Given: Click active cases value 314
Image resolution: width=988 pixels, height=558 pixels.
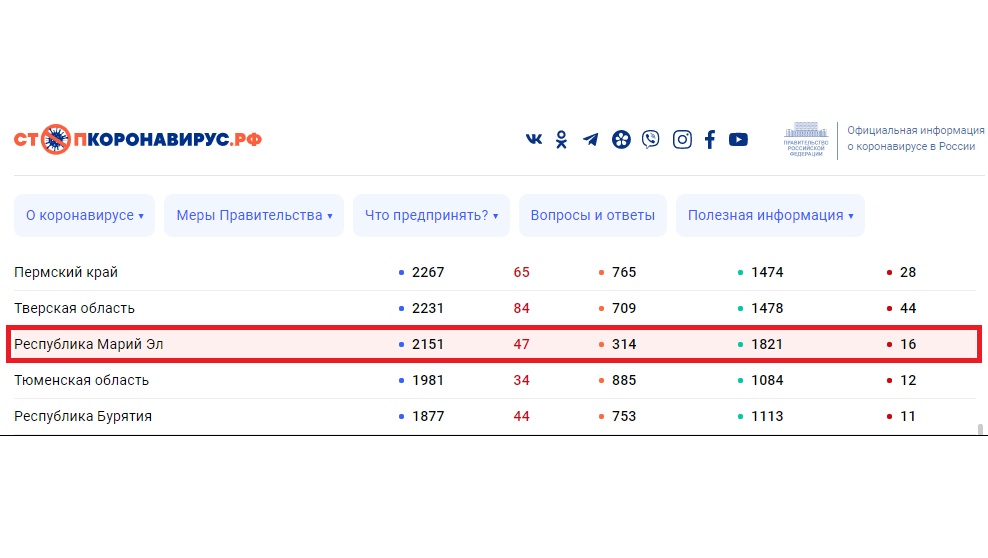Looking at the screenshot, I should [624, 344].
